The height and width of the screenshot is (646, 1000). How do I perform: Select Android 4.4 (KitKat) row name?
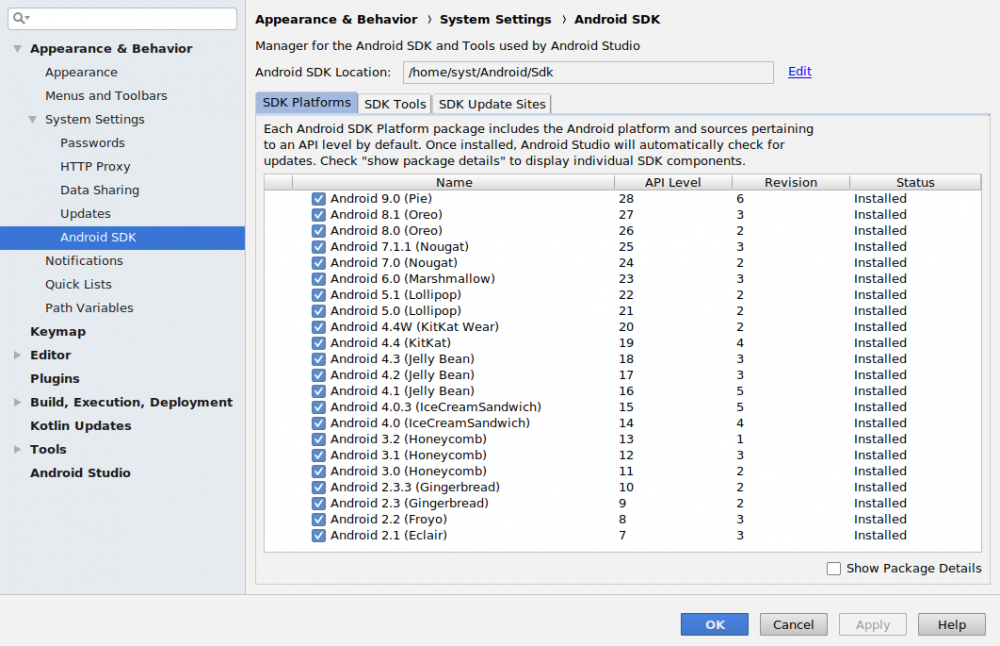tap(390, 343)
